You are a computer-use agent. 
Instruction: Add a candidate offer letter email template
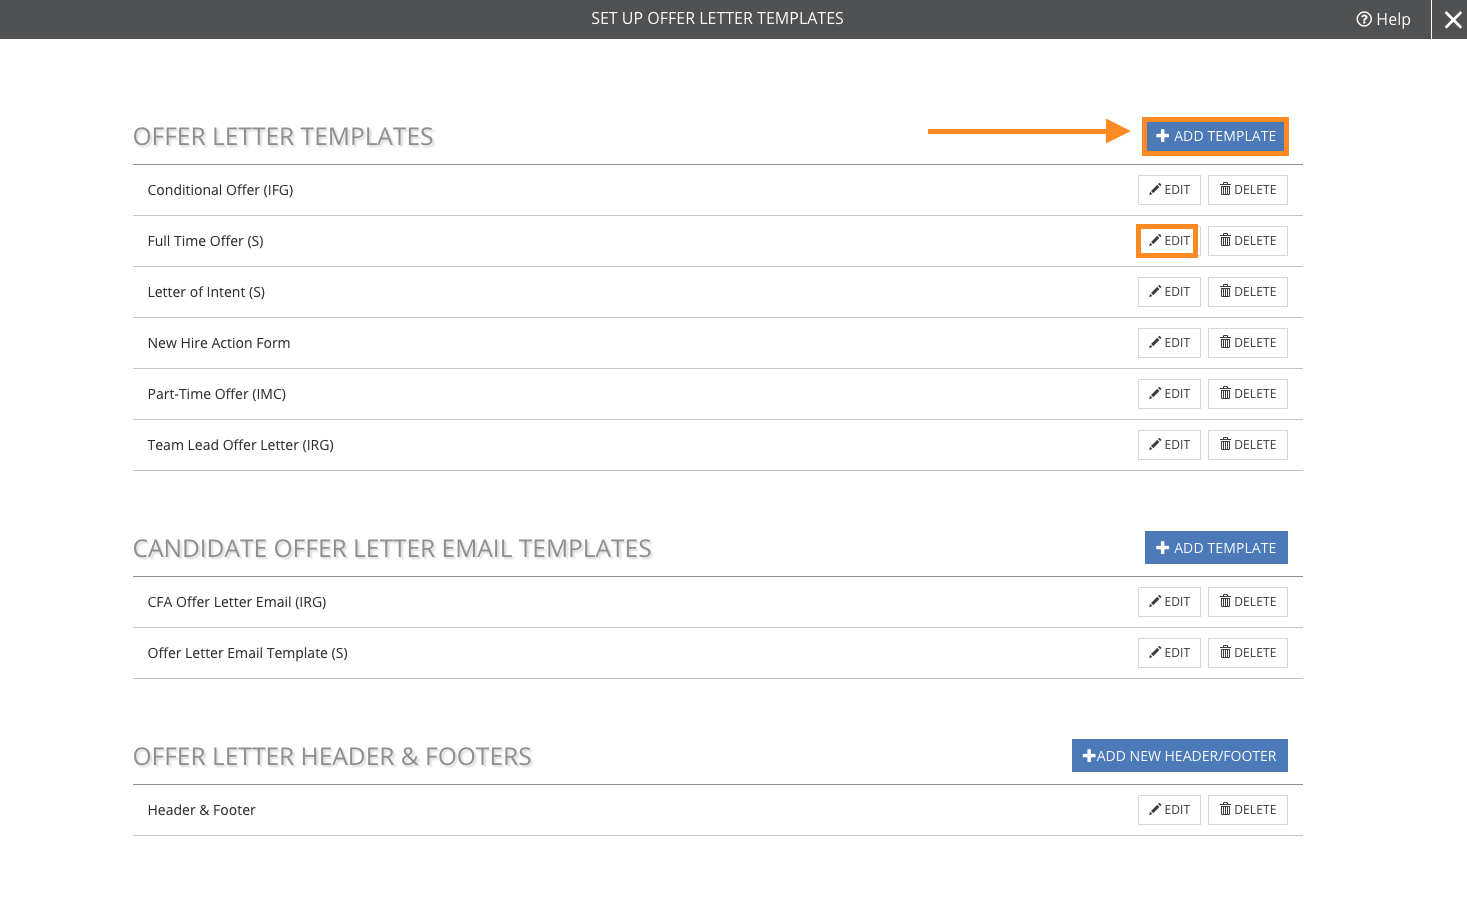(x=1215, y=548)
